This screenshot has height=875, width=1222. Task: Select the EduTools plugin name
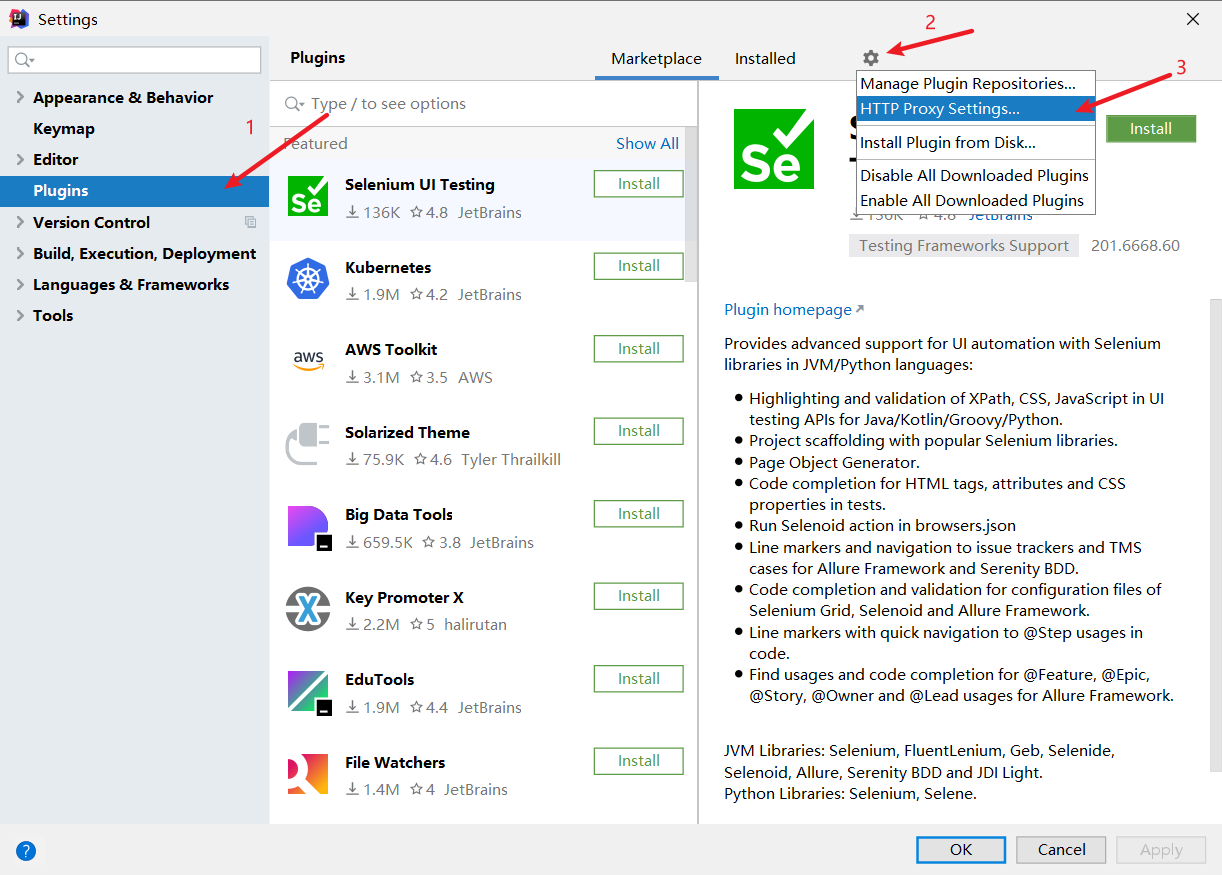tap(379, 680)
